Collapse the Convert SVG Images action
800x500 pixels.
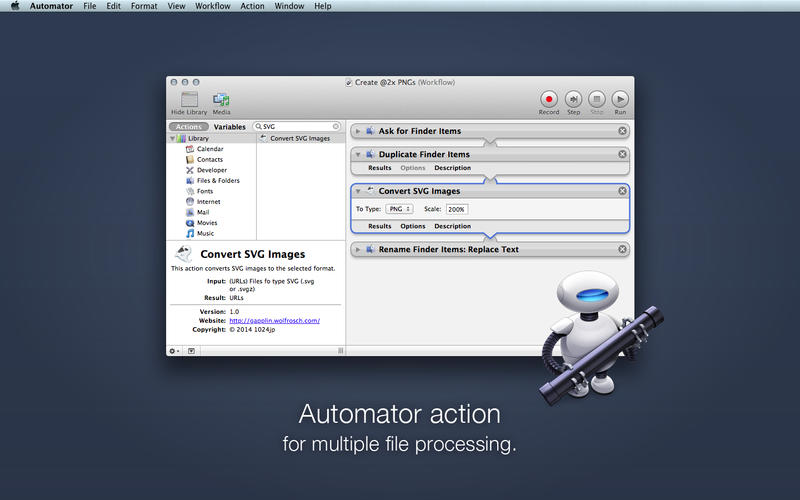pos(358,191)
